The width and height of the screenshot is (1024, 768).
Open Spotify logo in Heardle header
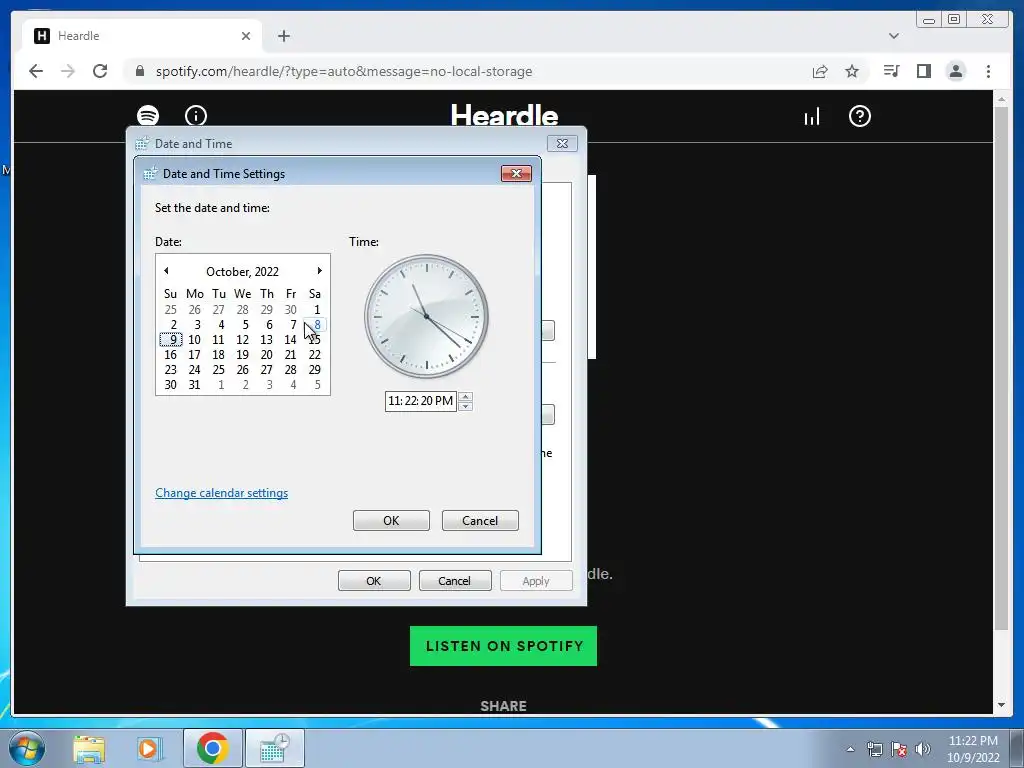pyautogui.click(x=148, y=116)
